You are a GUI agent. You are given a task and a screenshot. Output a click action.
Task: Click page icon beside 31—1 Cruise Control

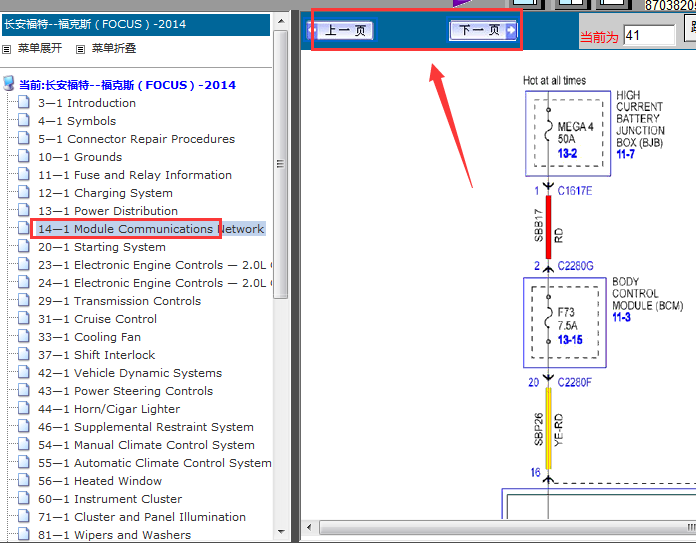click(24, 318)
